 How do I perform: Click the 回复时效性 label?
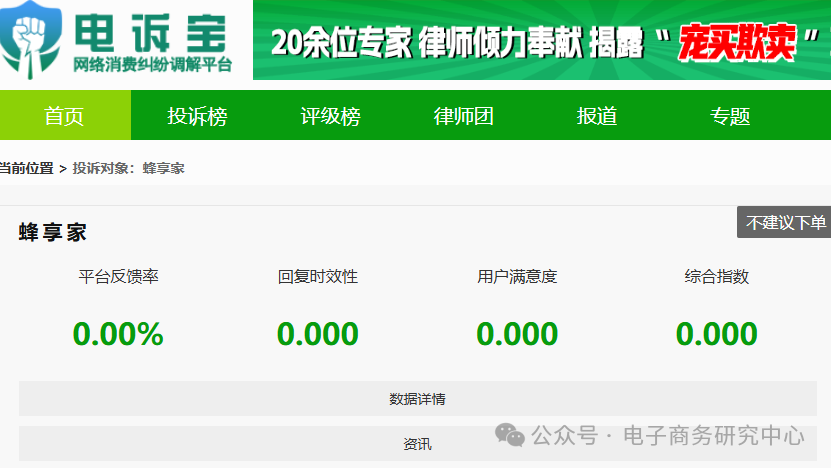coord(318,276)
